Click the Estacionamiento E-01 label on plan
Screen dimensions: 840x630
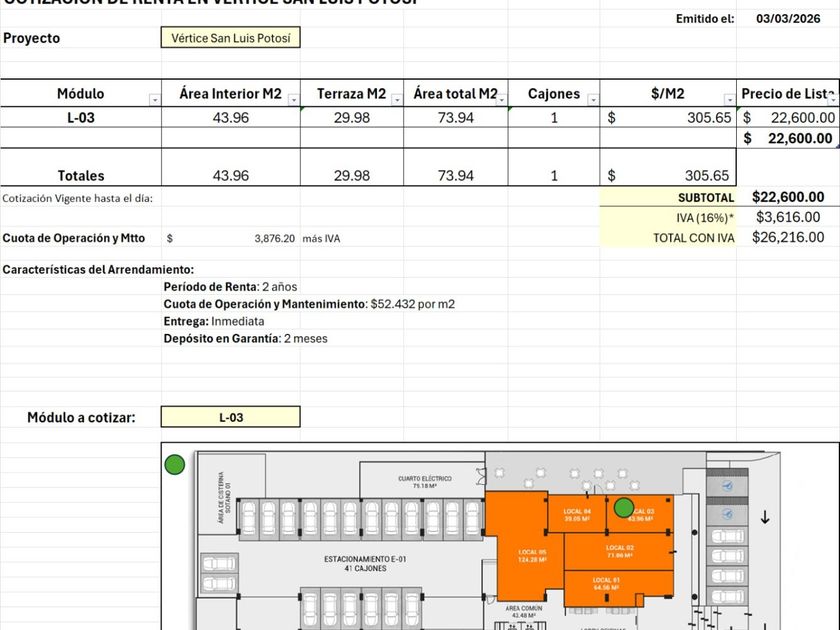click(x=365, y=564)
